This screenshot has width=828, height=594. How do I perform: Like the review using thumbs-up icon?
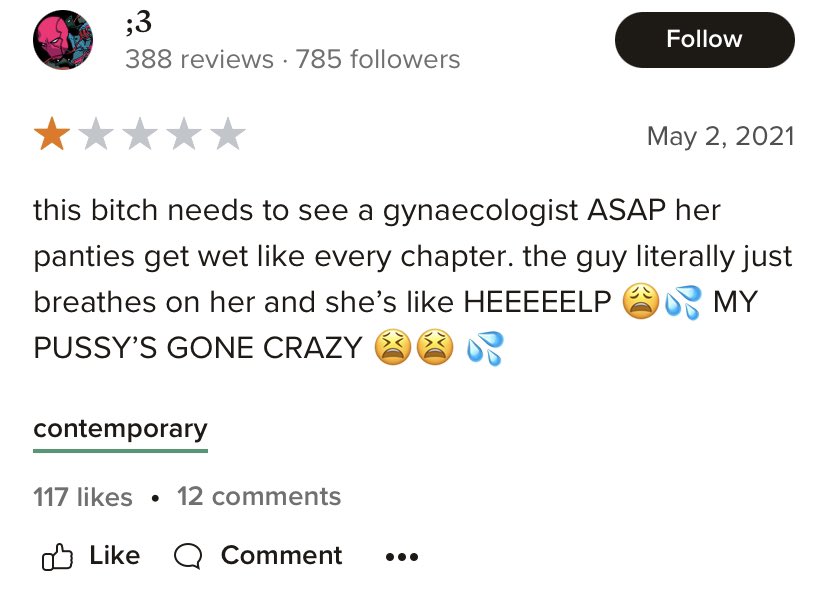coord(57,557)
